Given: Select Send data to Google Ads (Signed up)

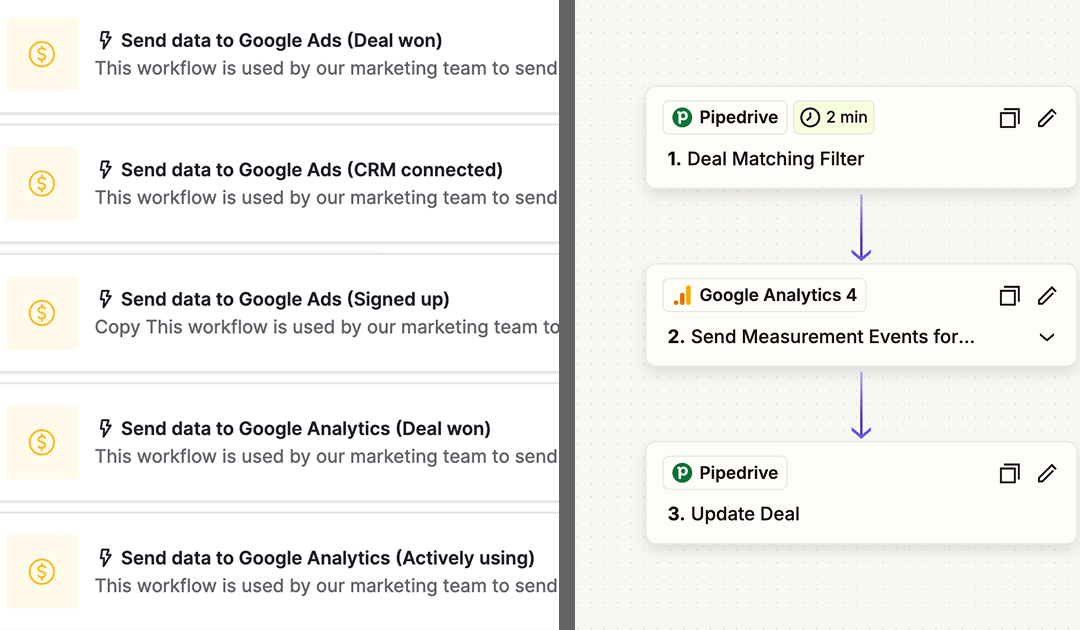Looking at the screenshot, I should pos(285,299).
